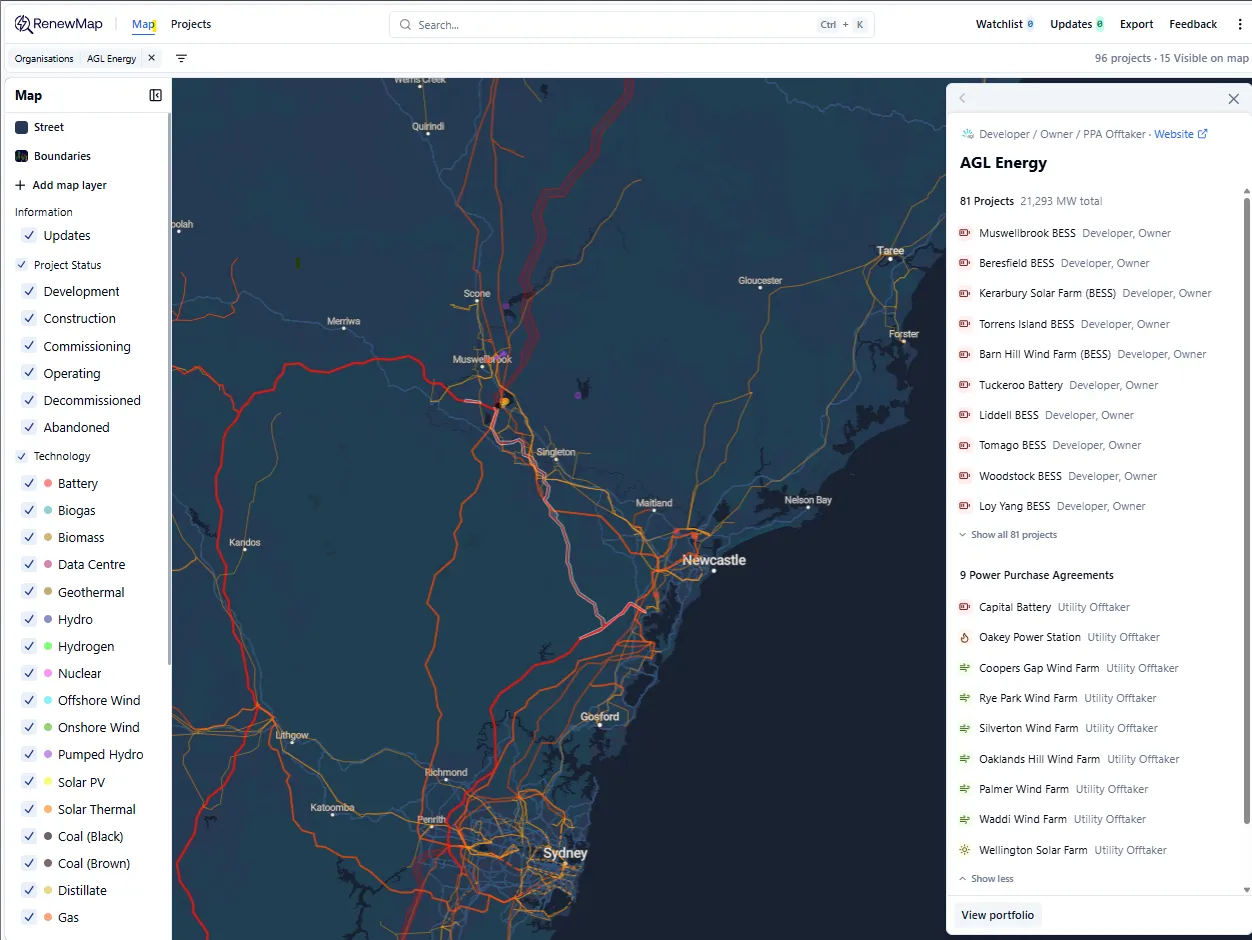Uncheck the Battery technology filter

pyautogui.click(x=29, y=483)
